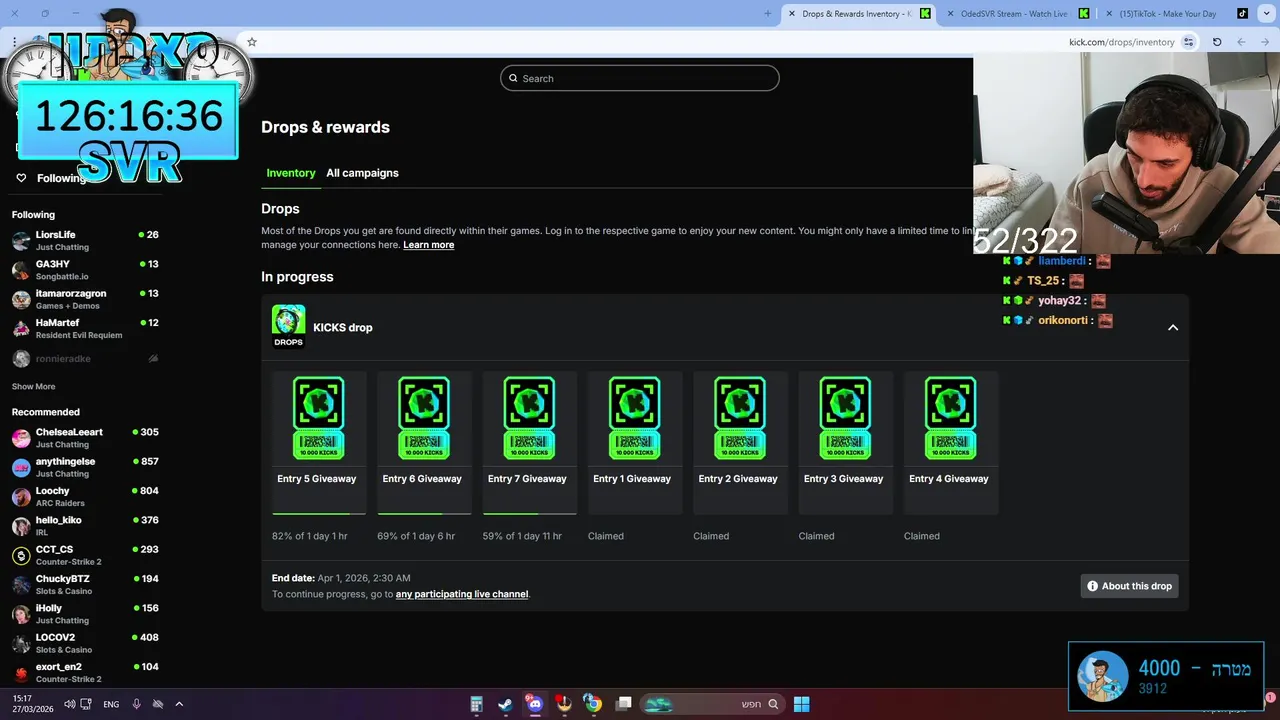Bookmark page with star icon
This screenshot has height=720, width=1280.
pyautogui.click(x=252, y=42)
